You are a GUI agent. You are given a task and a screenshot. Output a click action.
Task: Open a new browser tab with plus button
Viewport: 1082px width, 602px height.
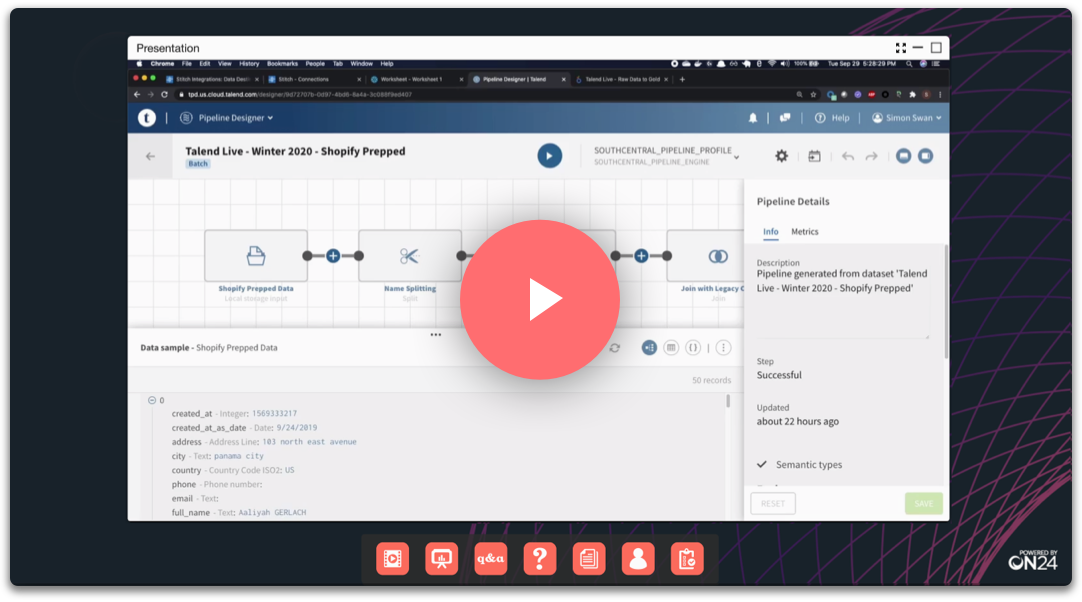tap(682, 79)
